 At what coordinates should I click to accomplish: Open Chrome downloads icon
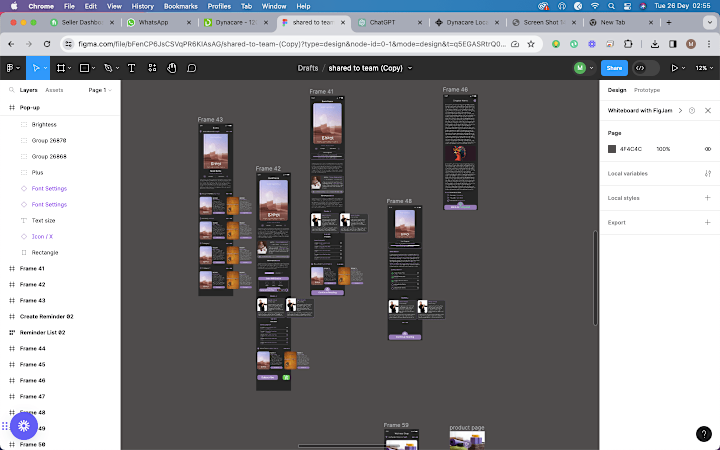coord(655,44)
